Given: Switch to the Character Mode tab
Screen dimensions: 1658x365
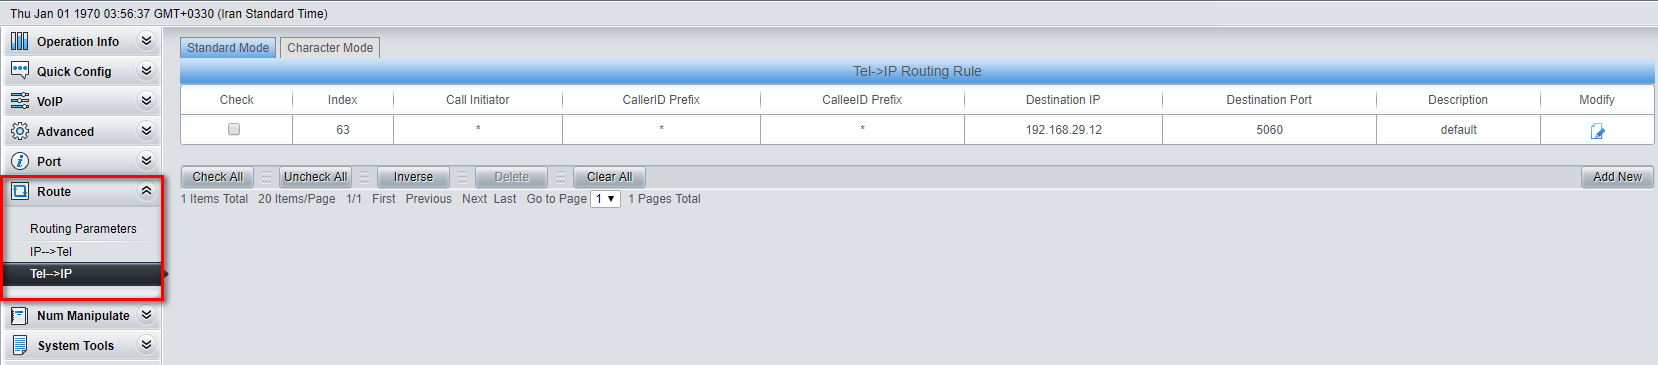Looking at the screenshot, I should pos(330,47).
